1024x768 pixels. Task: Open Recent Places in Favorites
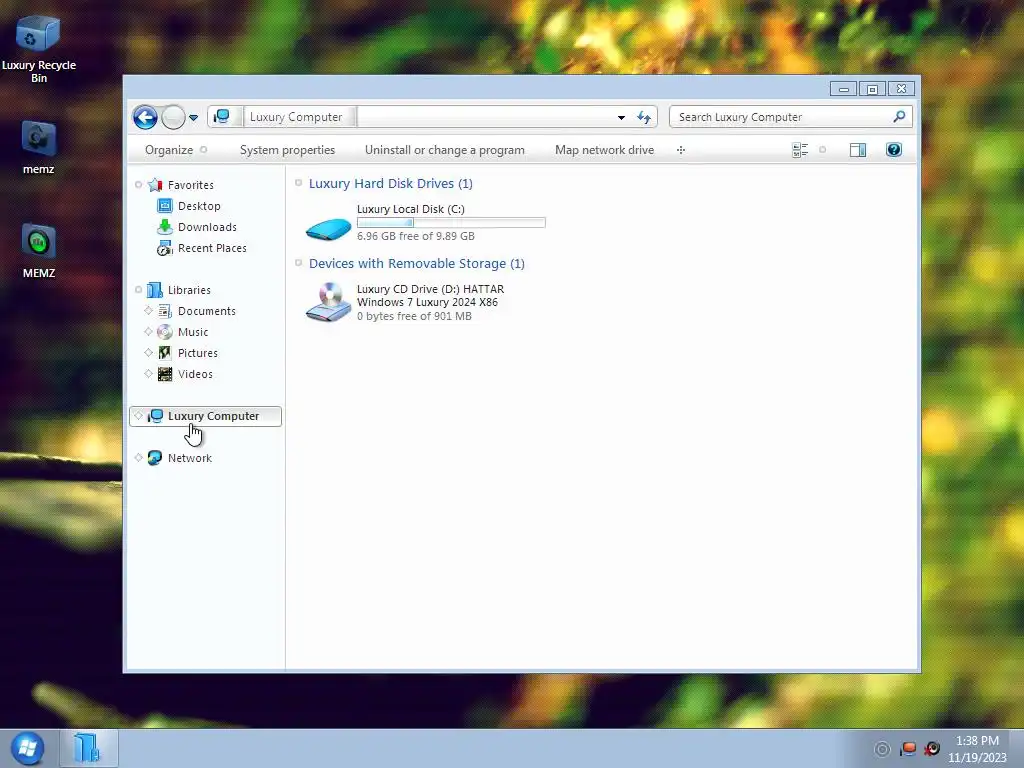tap(212, 248)
